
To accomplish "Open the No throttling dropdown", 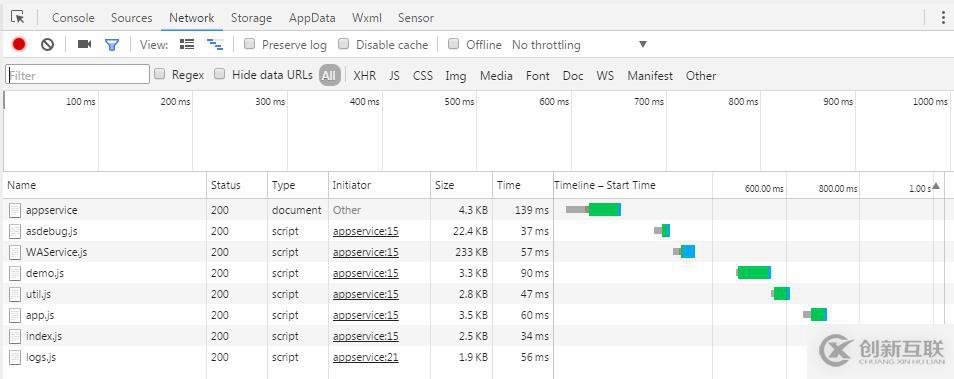I will [580, 44].
